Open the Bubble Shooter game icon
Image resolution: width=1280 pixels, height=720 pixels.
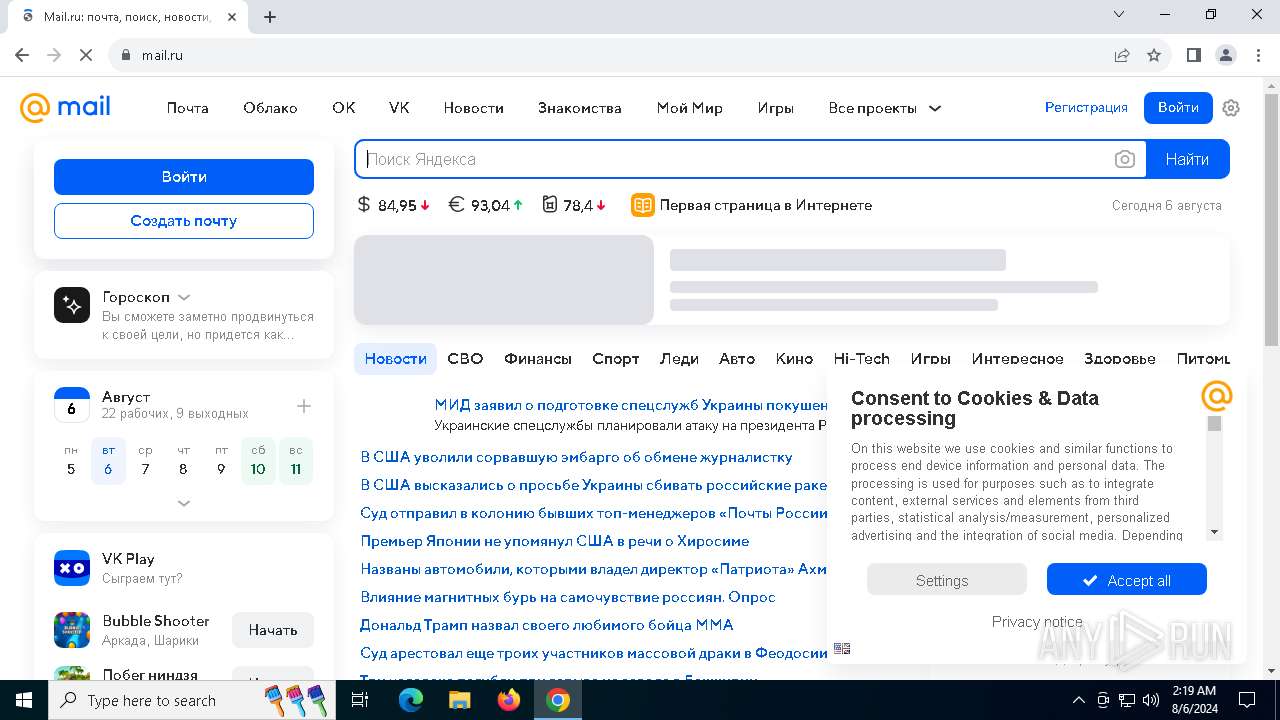[x=72, y=630]
